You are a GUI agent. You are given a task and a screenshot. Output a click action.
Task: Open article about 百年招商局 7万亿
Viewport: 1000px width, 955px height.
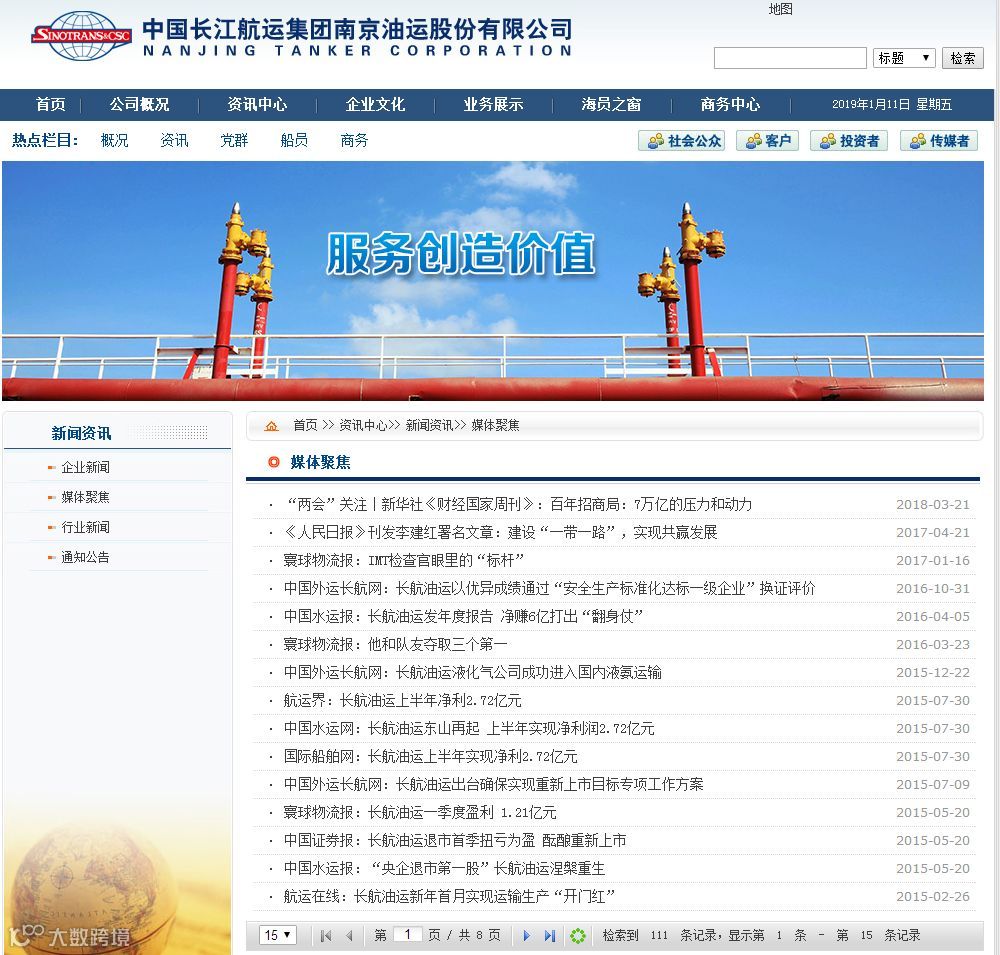(x=517, y=505)
